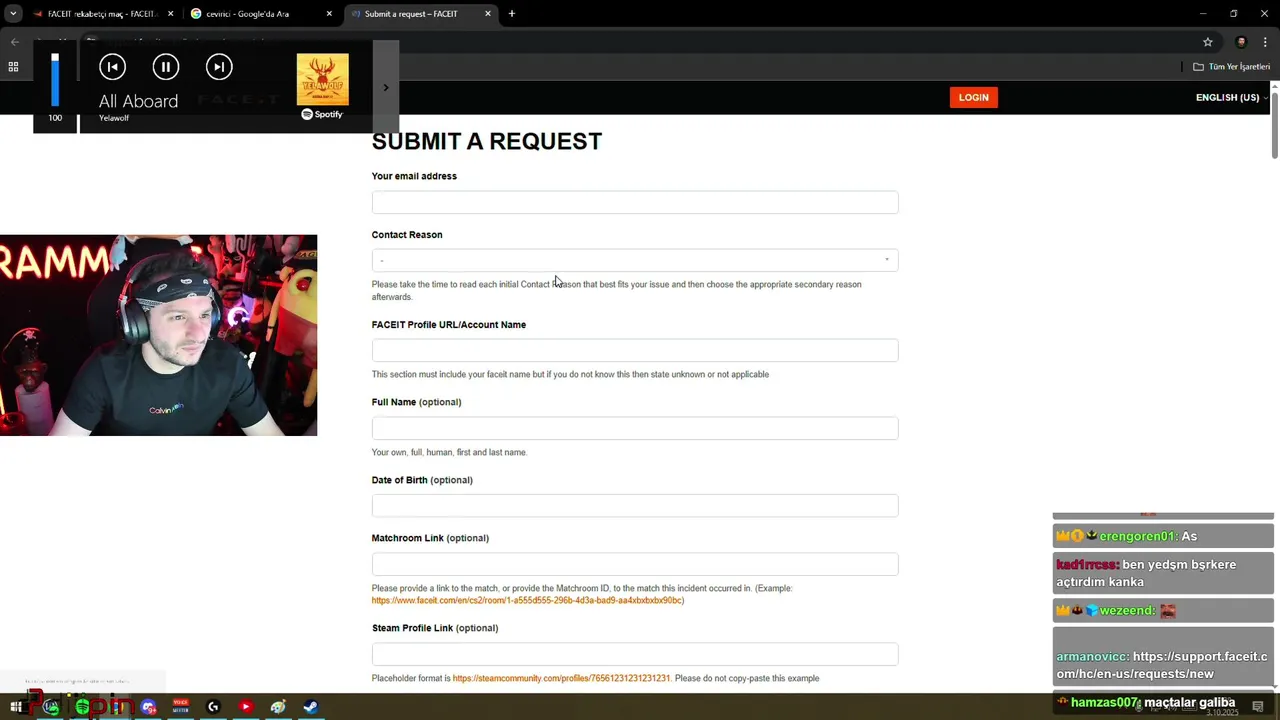The image size is (1280, 720).
Task: Close the FACEIT rekabetçi maç tab
Action: [170, 14]
